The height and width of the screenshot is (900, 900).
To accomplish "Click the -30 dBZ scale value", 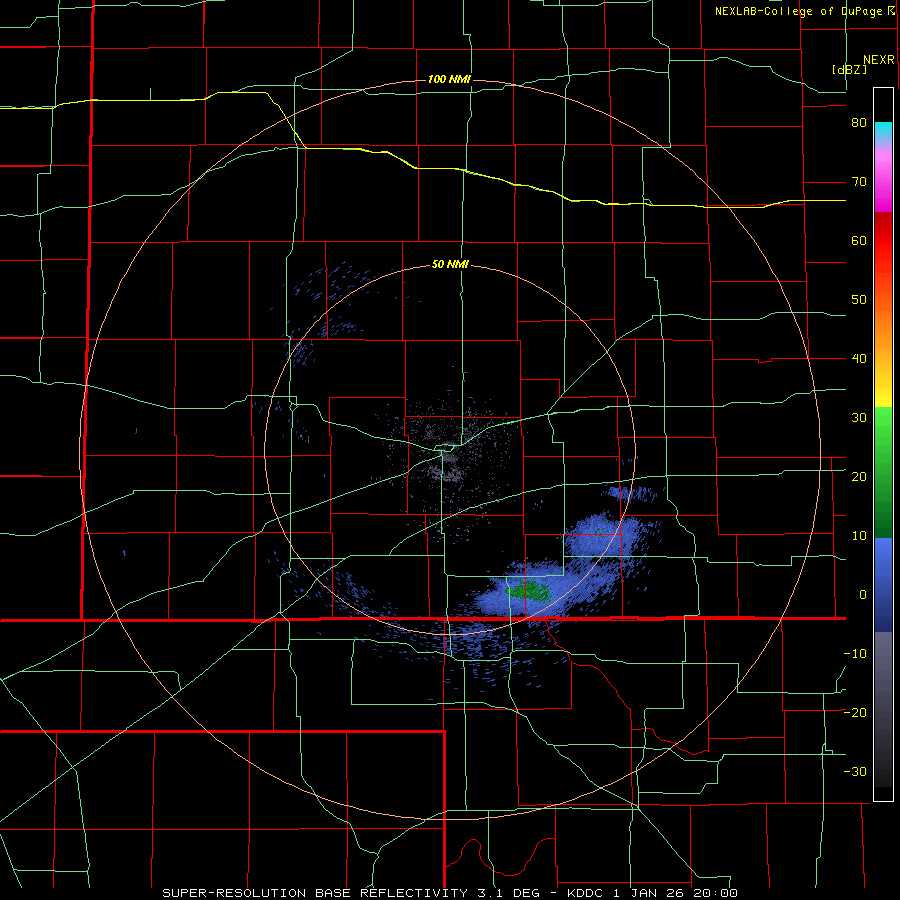I will click(855, 772).
